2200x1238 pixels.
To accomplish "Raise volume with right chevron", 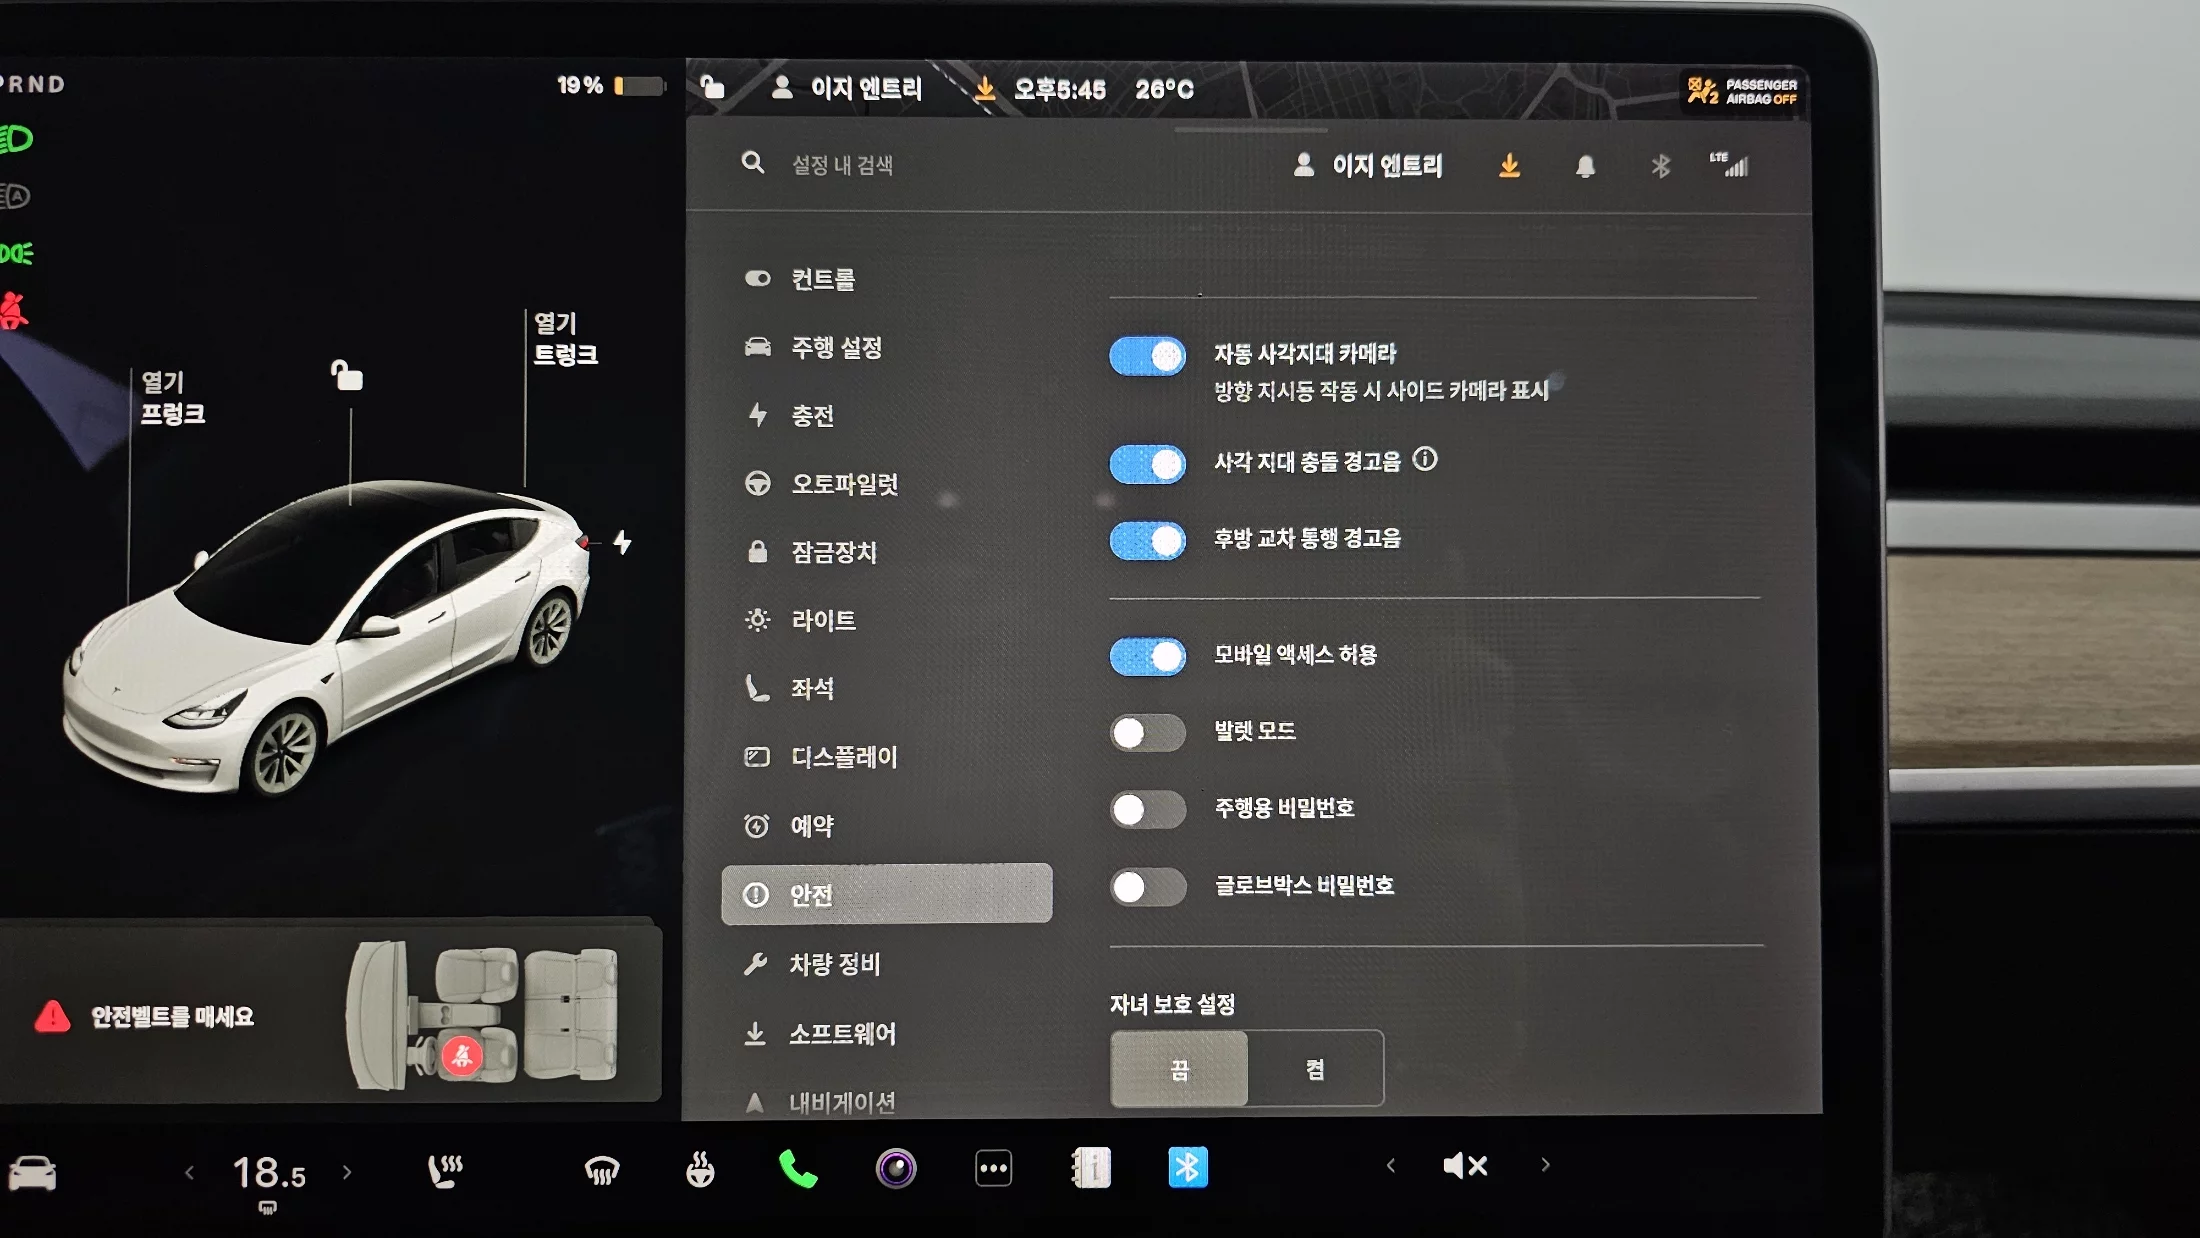I will 1545,1165.
